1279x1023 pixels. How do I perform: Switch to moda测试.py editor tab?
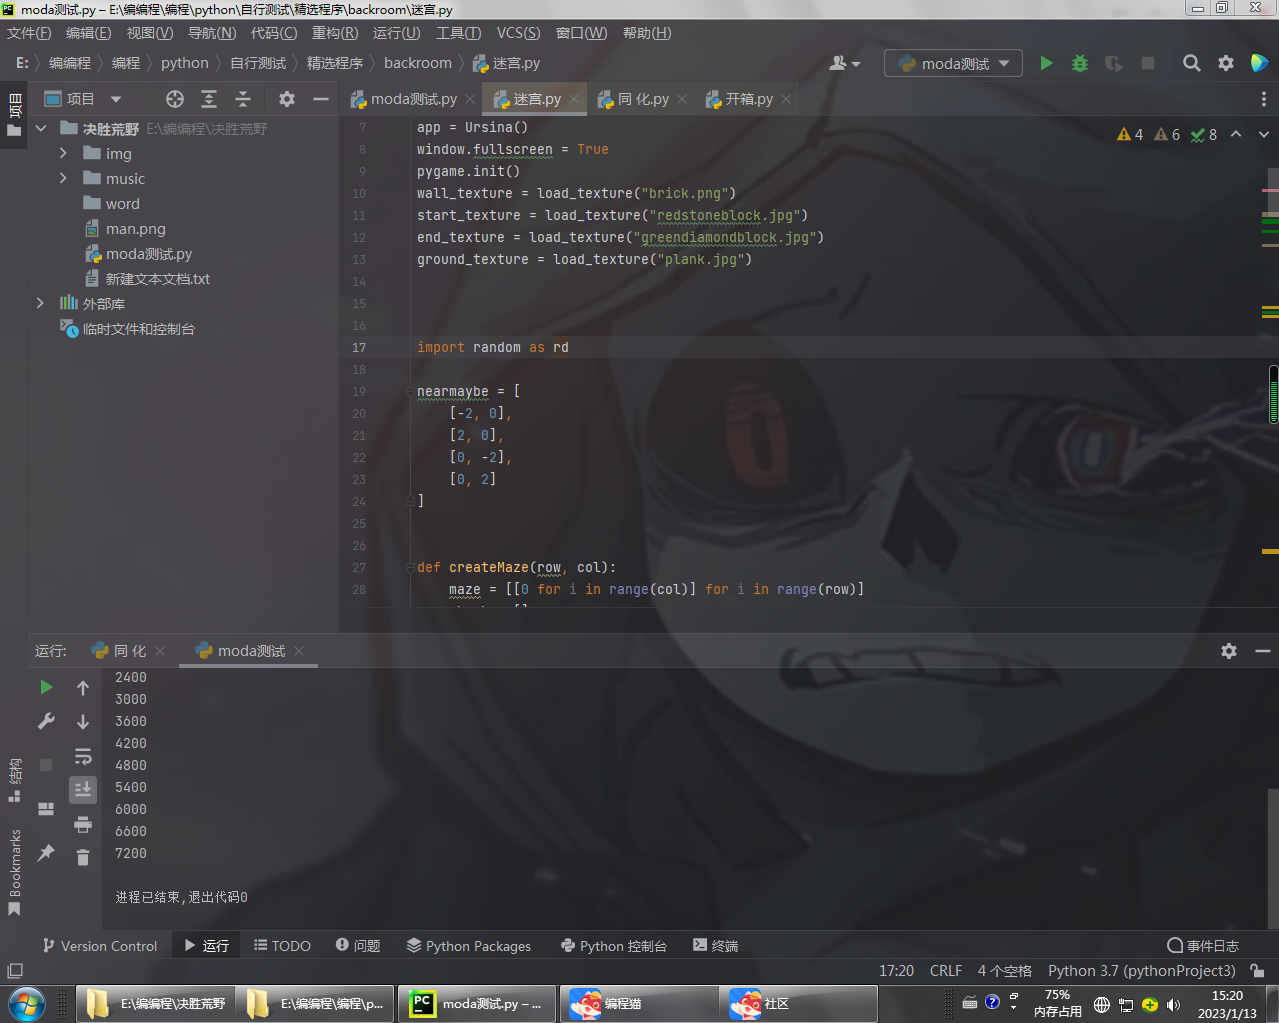pyautogui.click(x=412, y=99)
